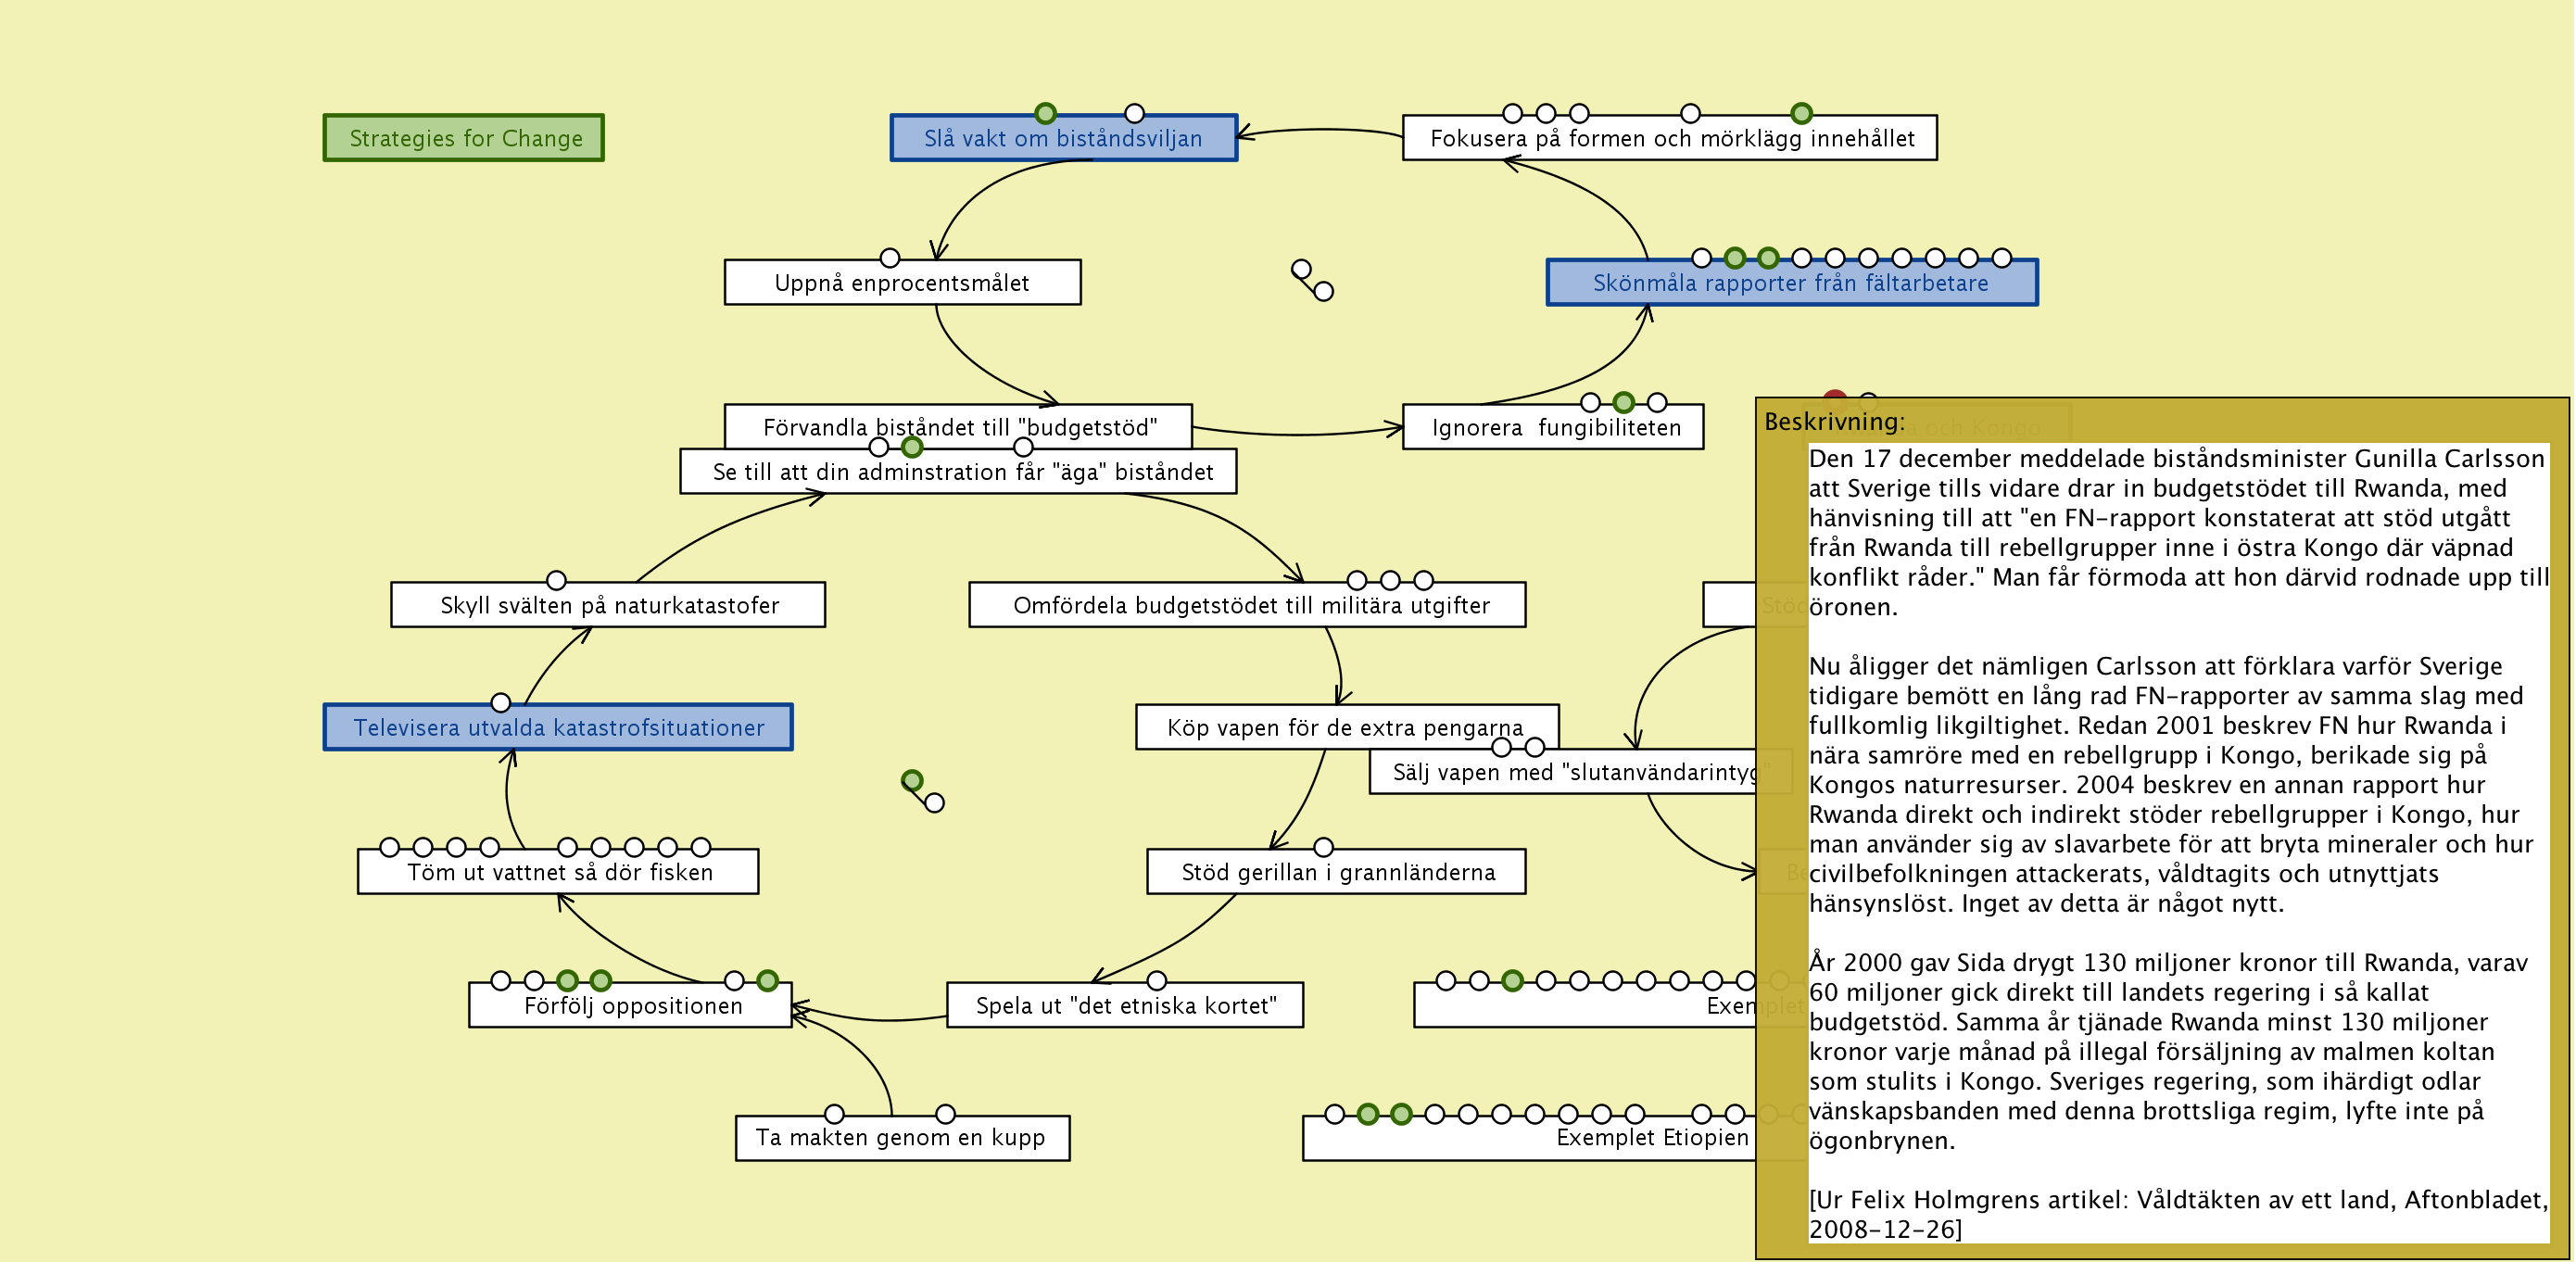The height and width of the screenshot is (1262, 2576).
Task: Click the rightmost circle above Förfölj oppositionen
Action: (x=767, y=980)
